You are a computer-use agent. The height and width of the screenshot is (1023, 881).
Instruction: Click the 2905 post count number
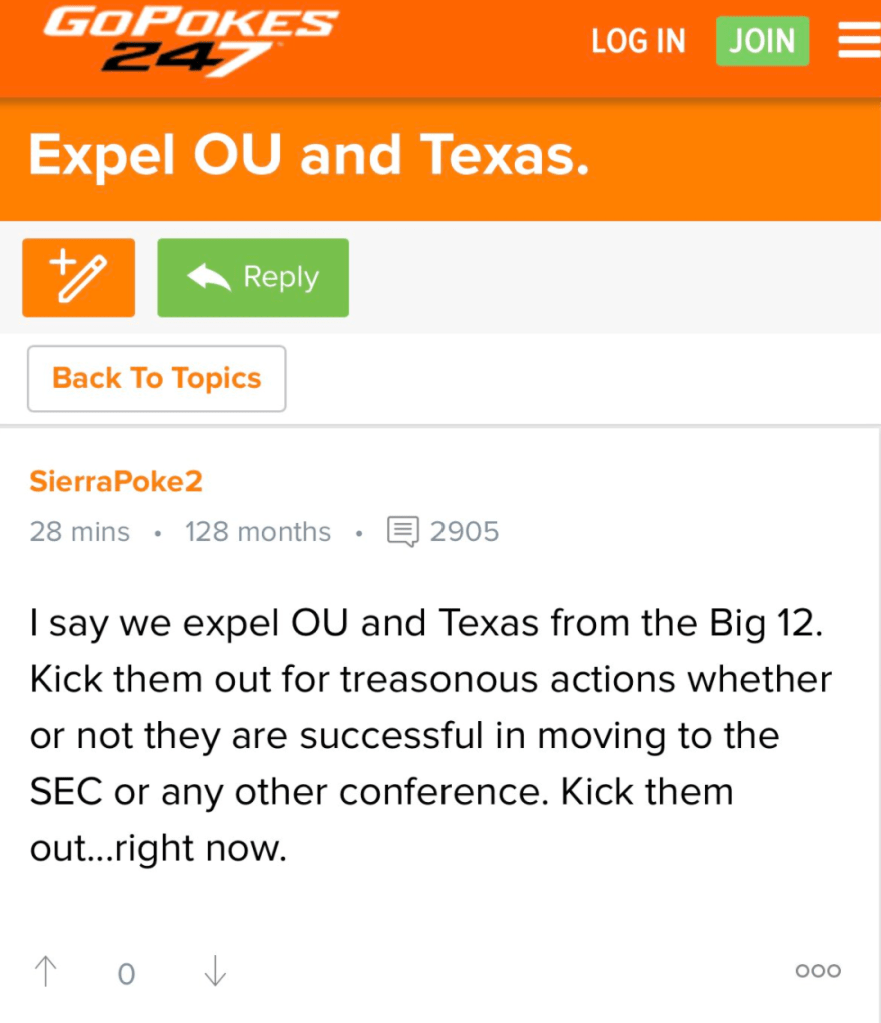(x=464, y=531)
